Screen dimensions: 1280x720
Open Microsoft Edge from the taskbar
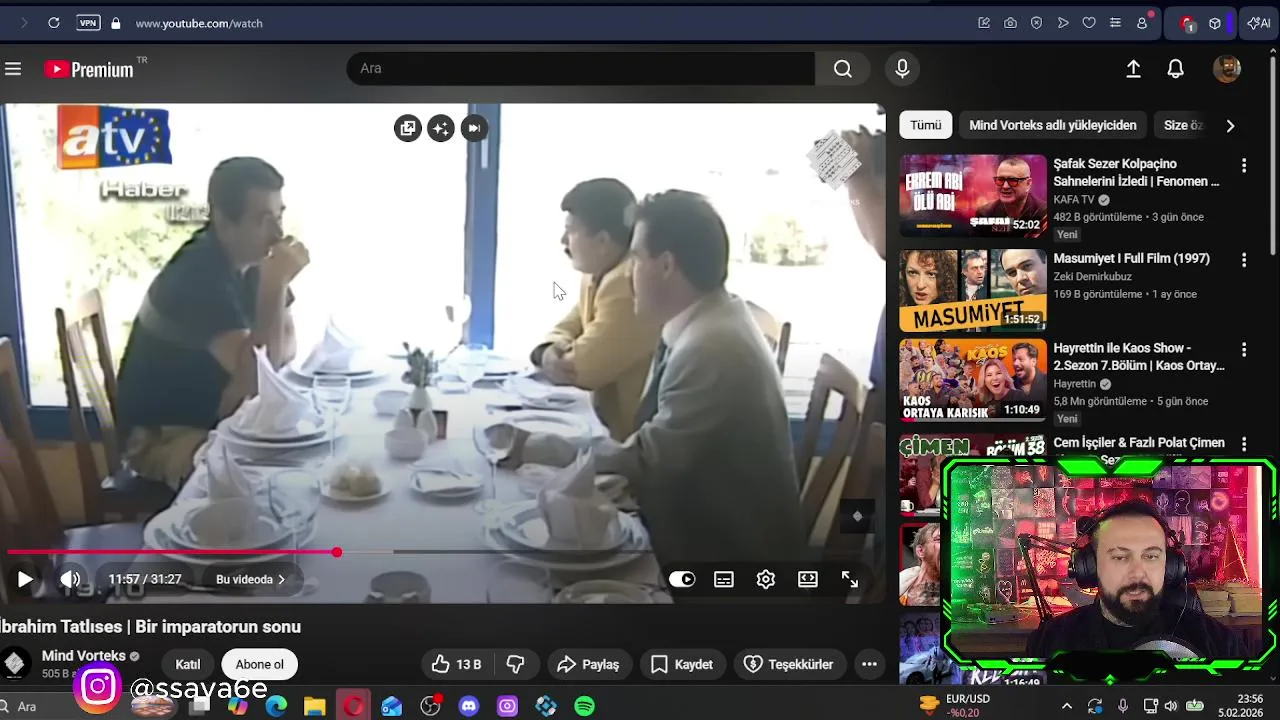[276, 706]
